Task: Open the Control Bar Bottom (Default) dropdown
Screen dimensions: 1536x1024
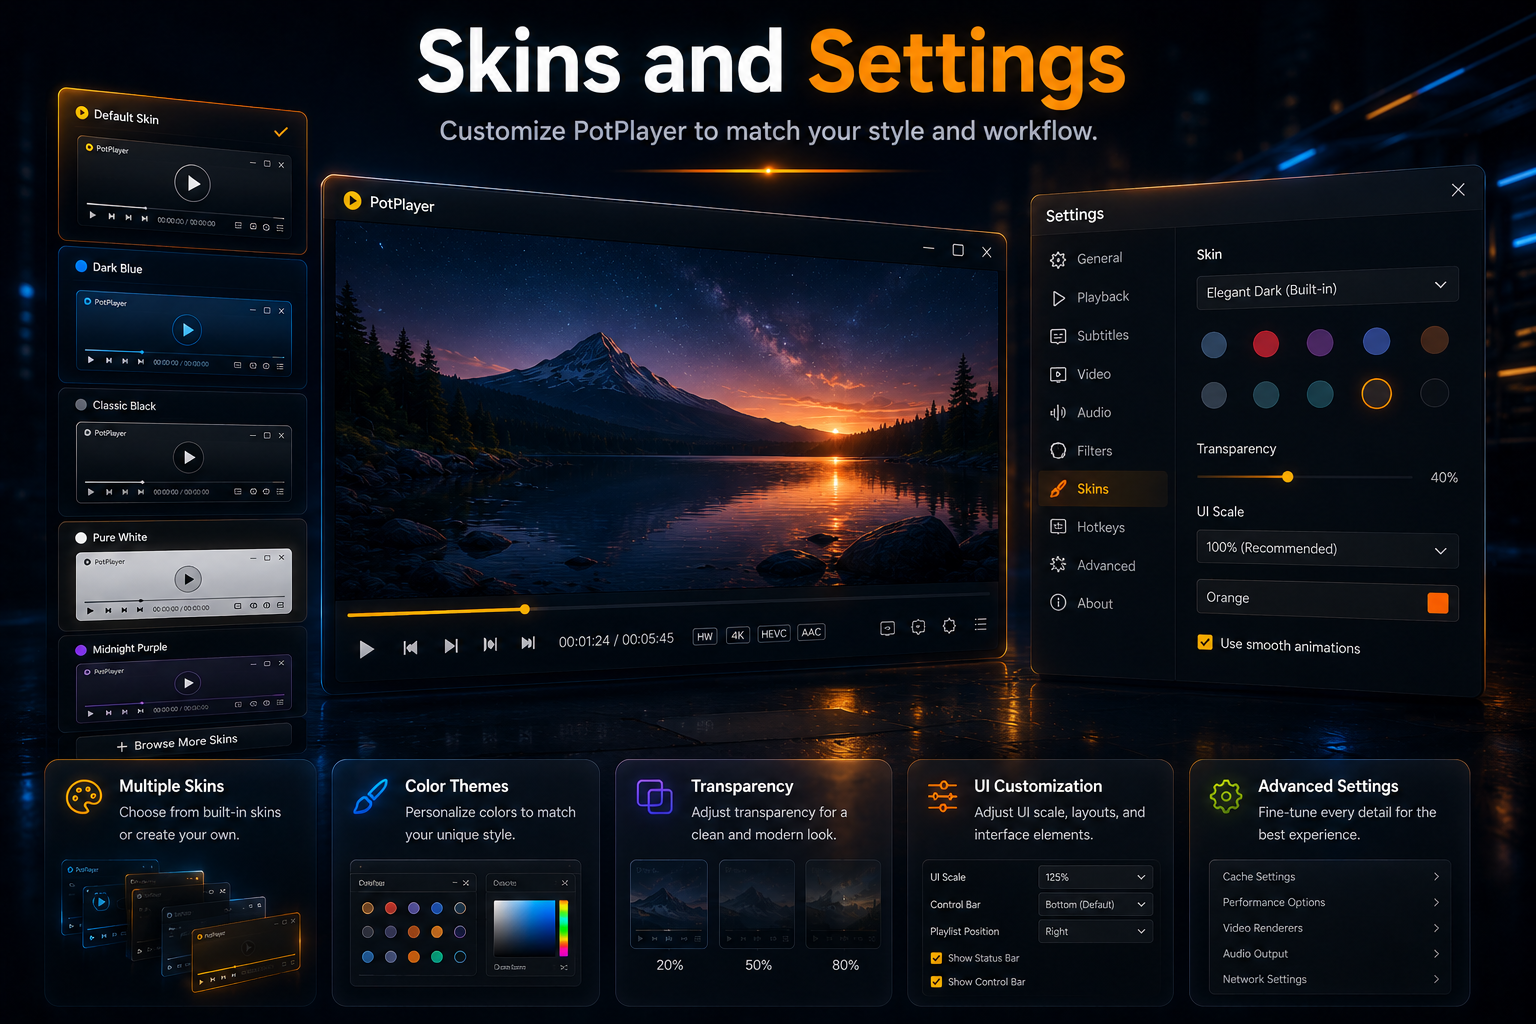Action: [1095, 904]
